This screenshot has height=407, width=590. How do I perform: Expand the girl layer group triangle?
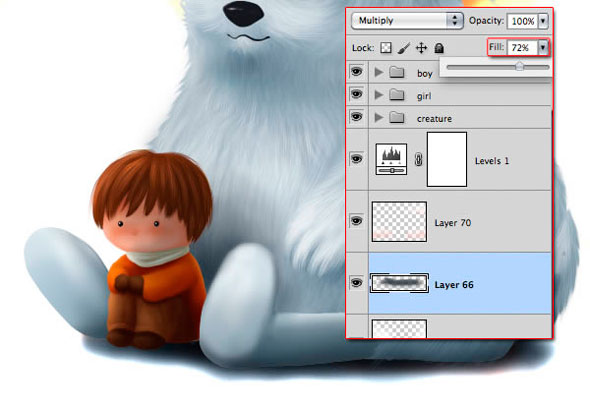[x=379, y=95]
